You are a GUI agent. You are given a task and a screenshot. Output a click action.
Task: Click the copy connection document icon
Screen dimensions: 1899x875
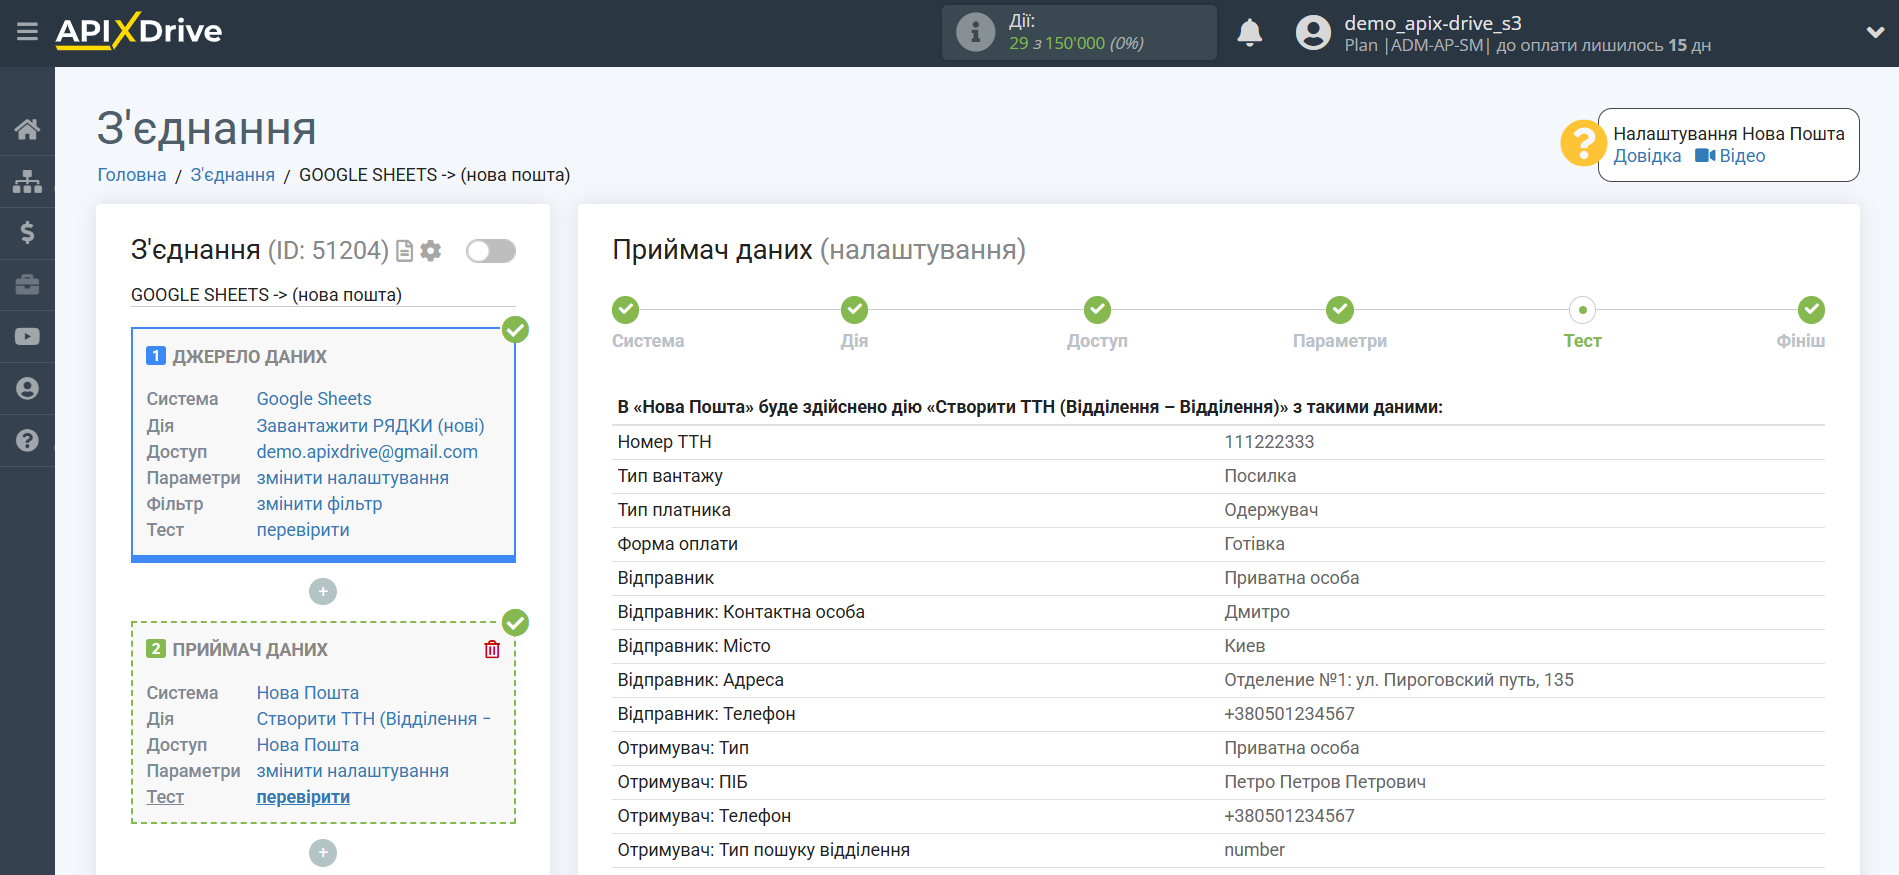[x=405, y=251]
